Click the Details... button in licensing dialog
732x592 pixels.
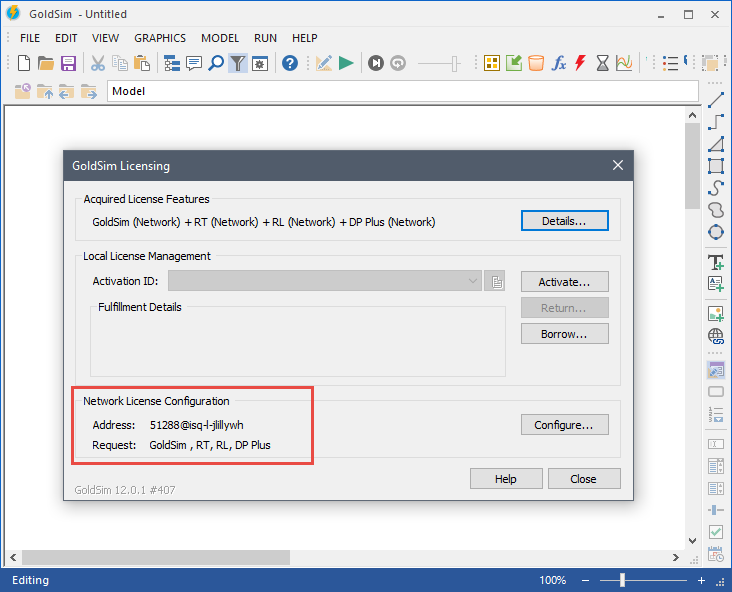point(564,221)
